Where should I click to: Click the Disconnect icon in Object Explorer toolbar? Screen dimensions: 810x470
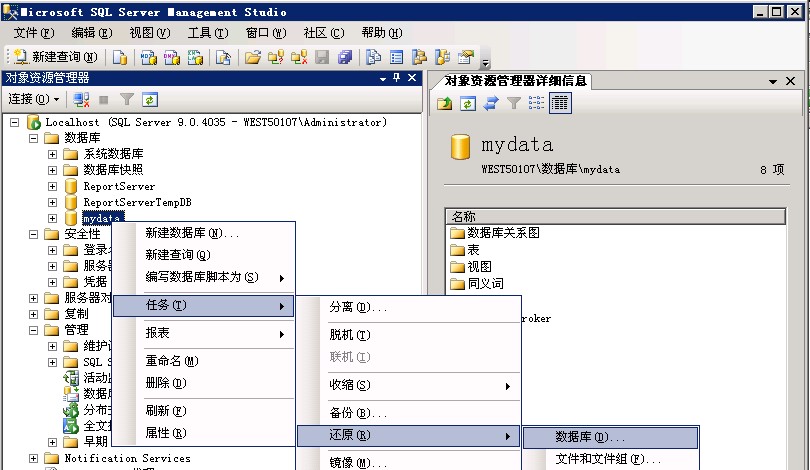(x=82, y=99)
